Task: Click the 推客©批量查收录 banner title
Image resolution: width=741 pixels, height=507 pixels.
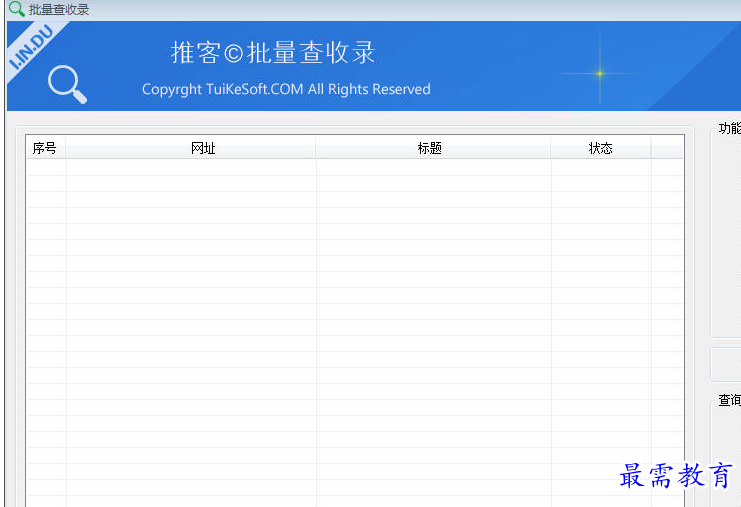Action: coord(273,52)
